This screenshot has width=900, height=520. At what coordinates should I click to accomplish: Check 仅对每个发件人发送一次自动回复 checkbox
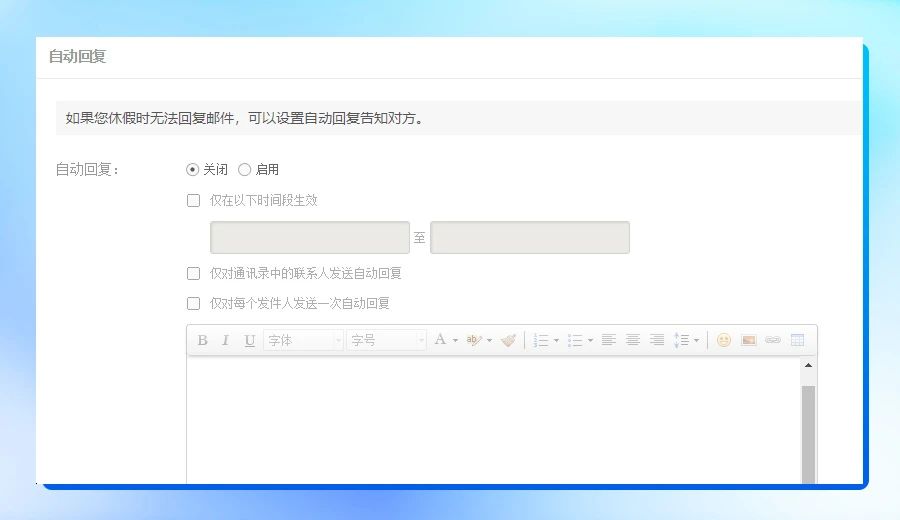click(x=194, y=303)
